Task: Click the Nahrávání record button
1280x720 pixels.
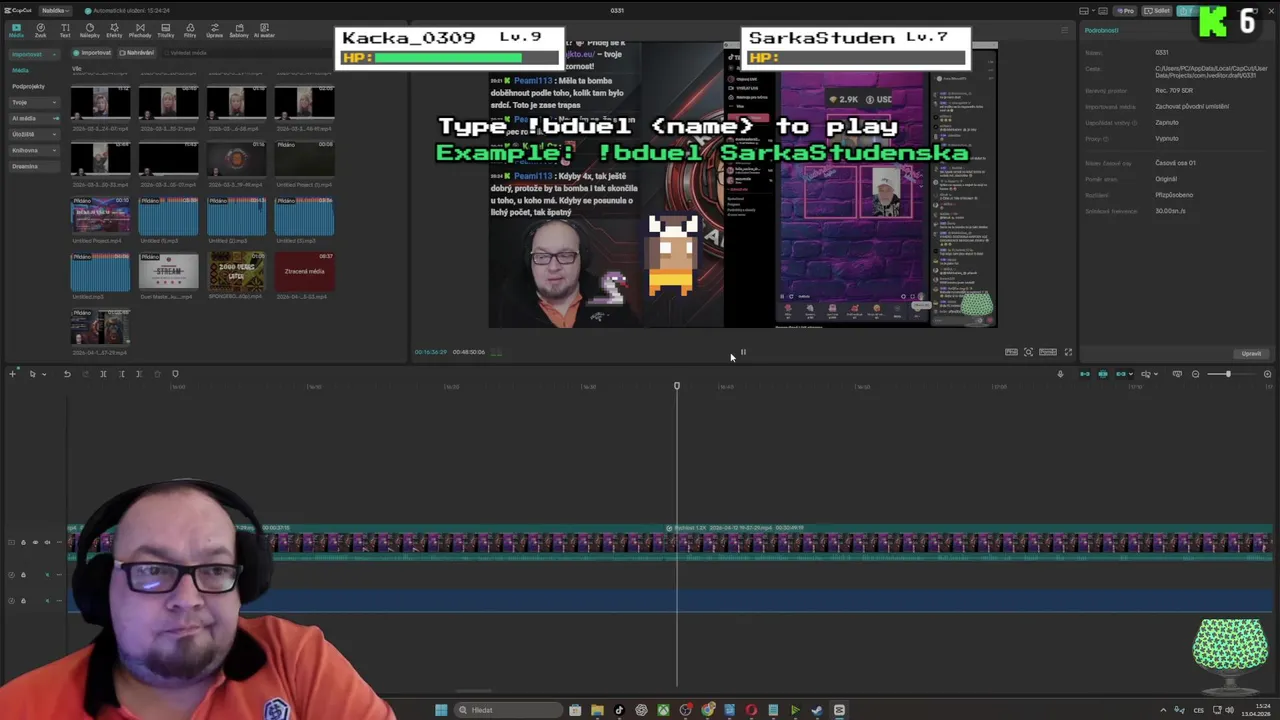Action: tap(137, 53)
